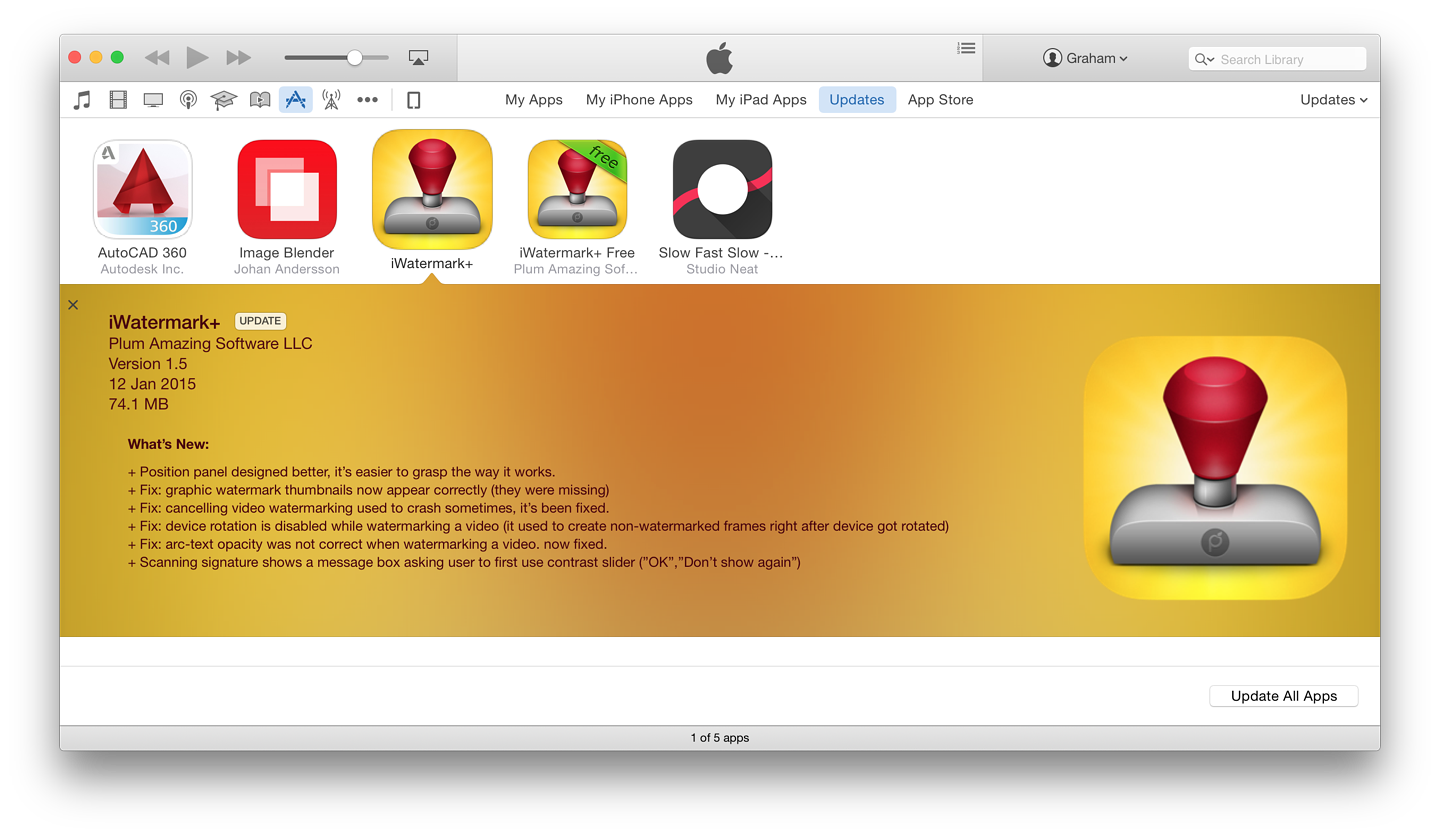Image resolution: width=1440 pixels, height=836 pixels.
Task: Click Update All Apps button
Action: pos(1284,696)
